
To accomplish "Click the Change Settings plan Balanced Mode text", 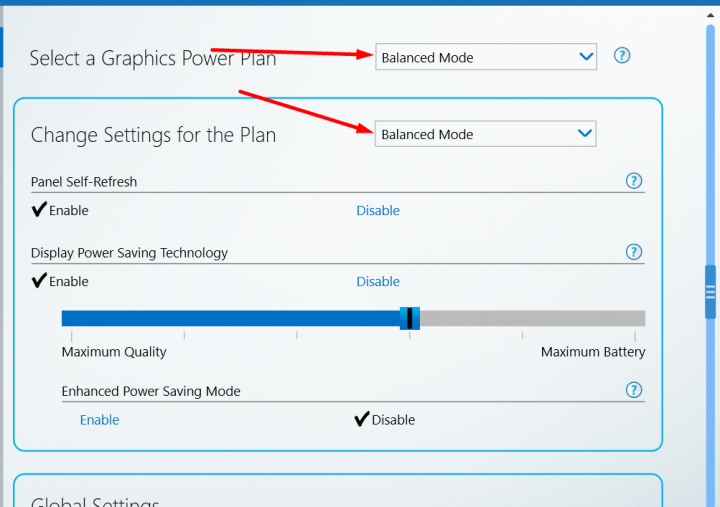I will (427, 134).
